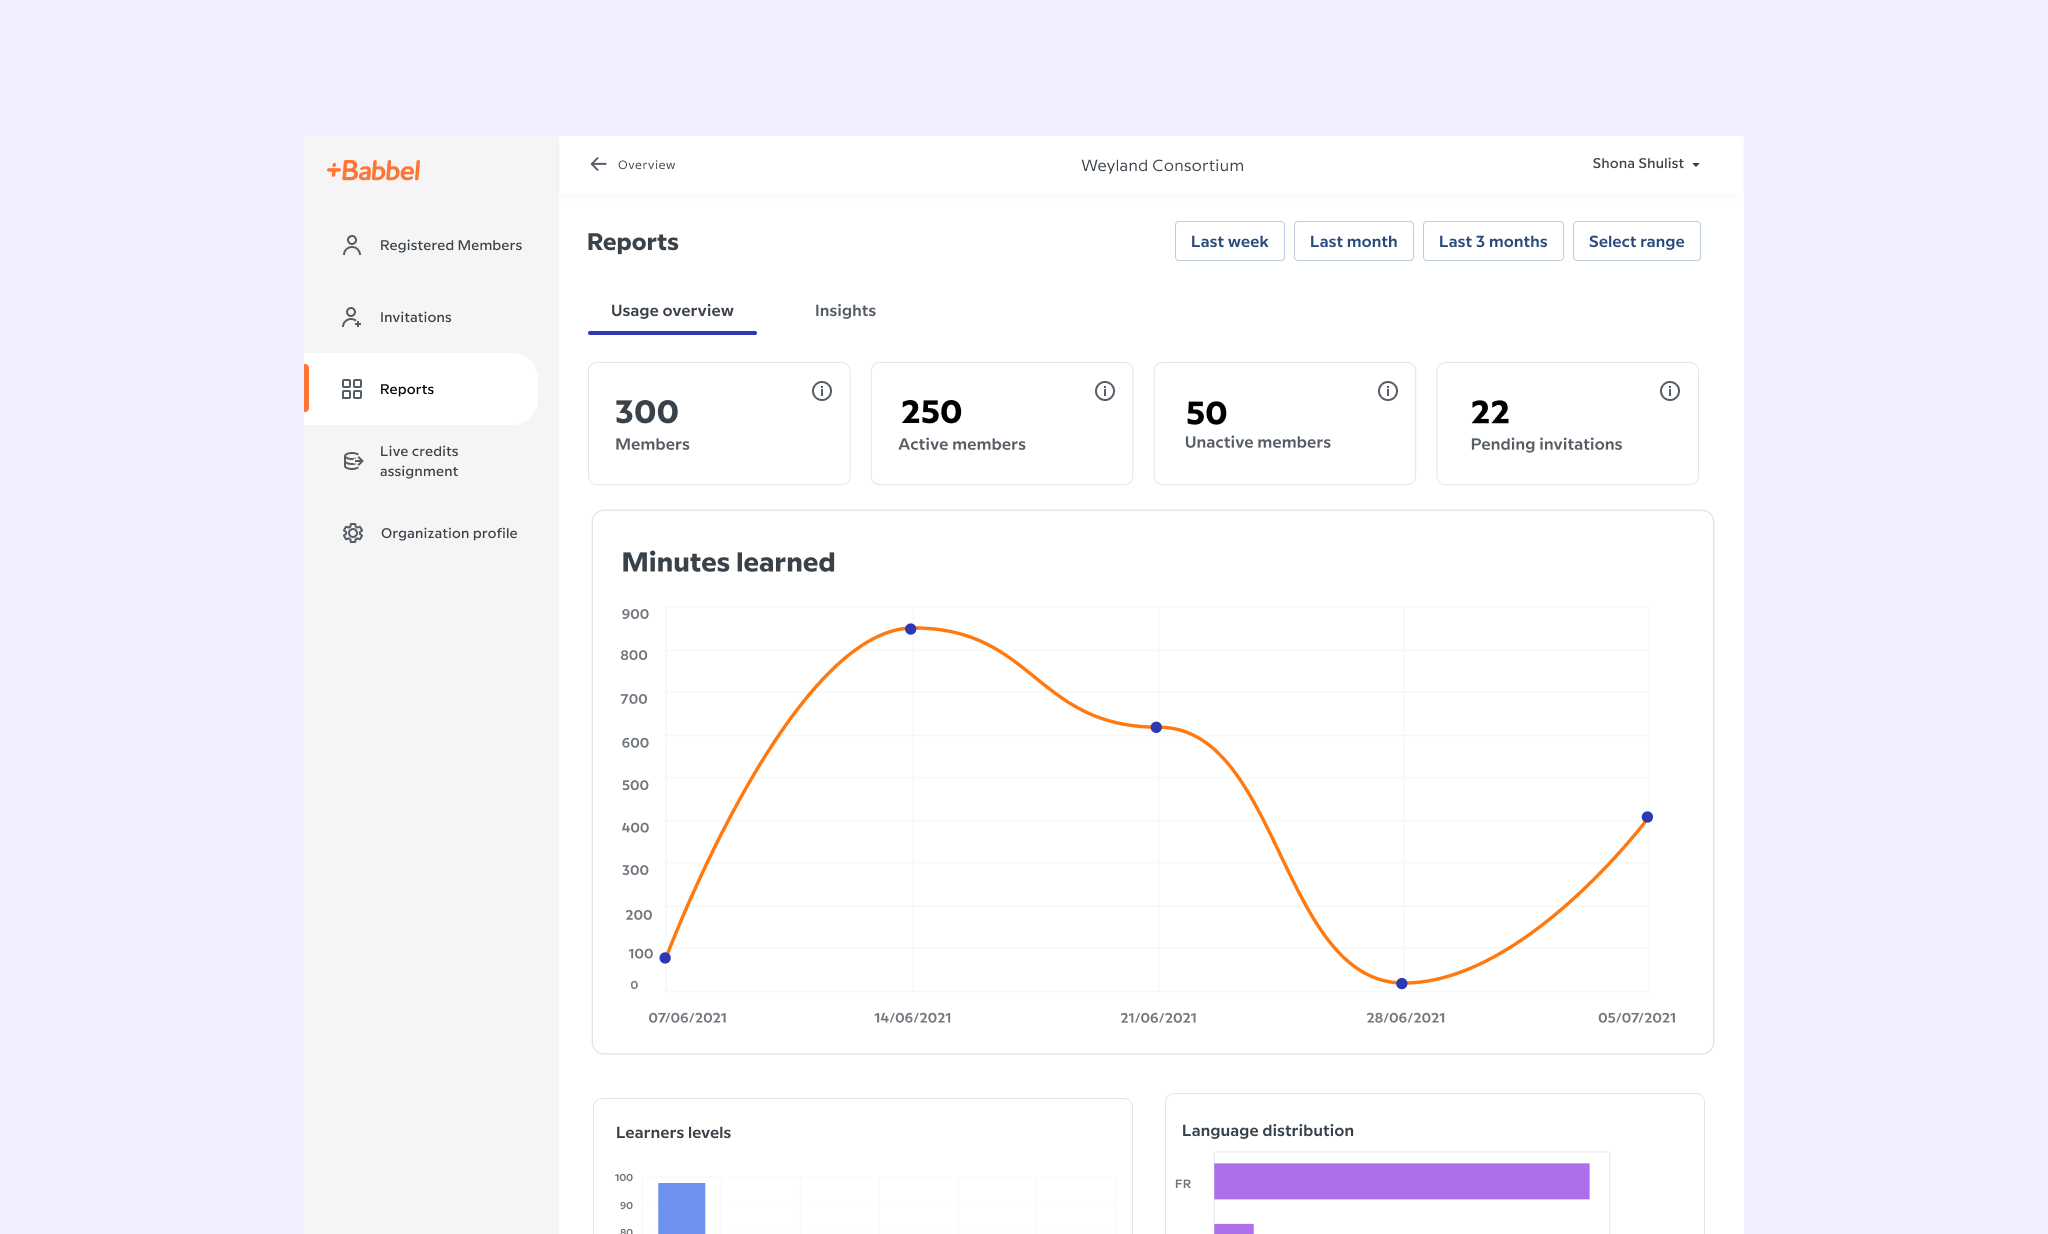Click the 28/06/2021 axis label
Image resolution: width=2048 pixels, height=1234 pixels.
click(x=1405, y=1018)
